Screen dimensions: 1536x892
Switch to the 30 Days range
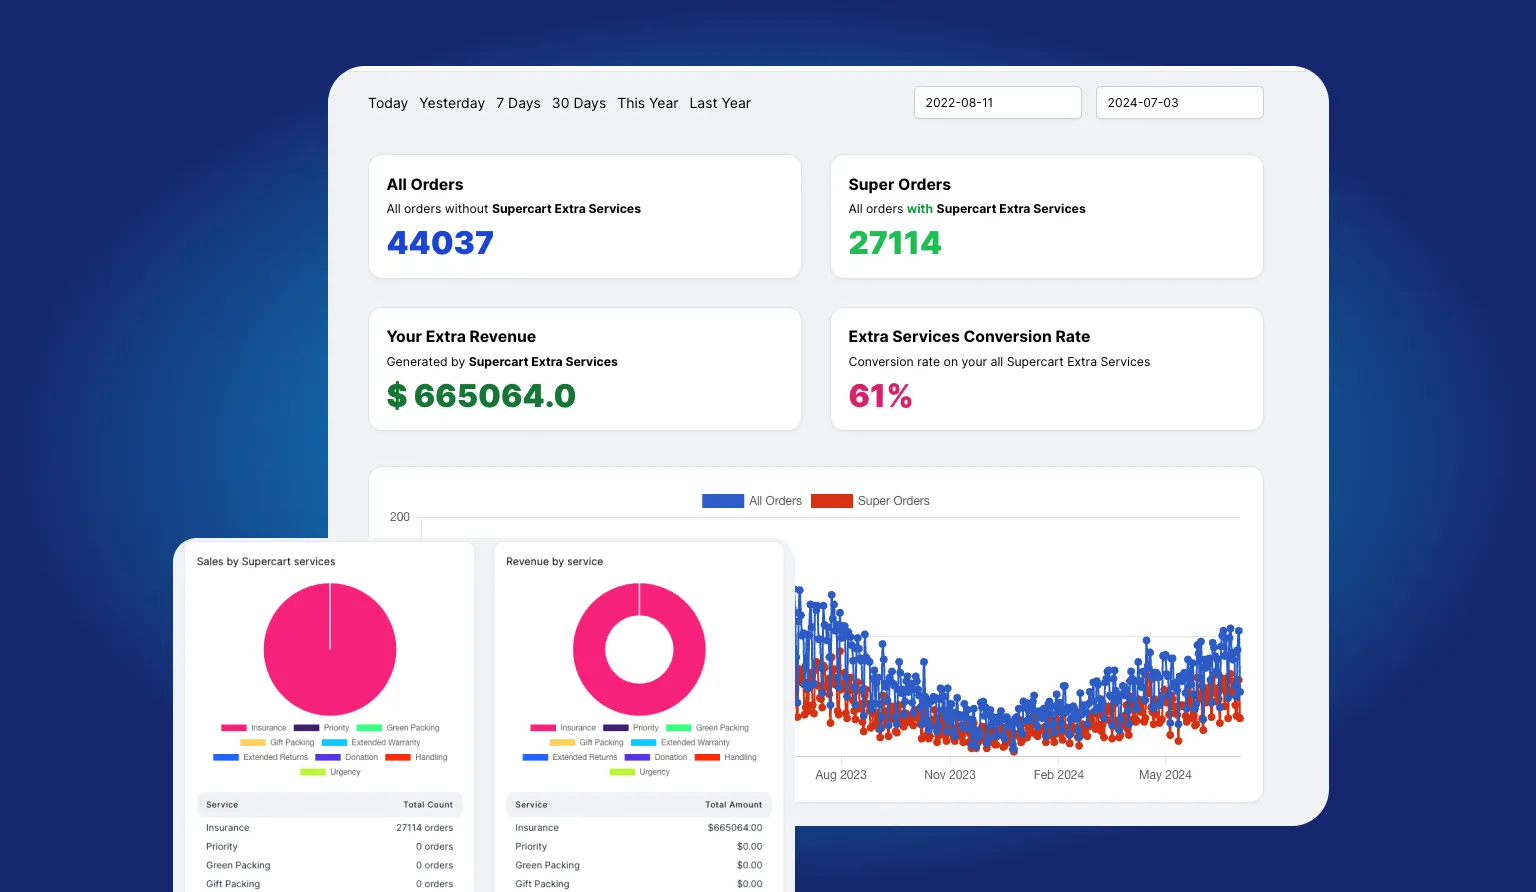pyautogui.click(x=579, y=103)
